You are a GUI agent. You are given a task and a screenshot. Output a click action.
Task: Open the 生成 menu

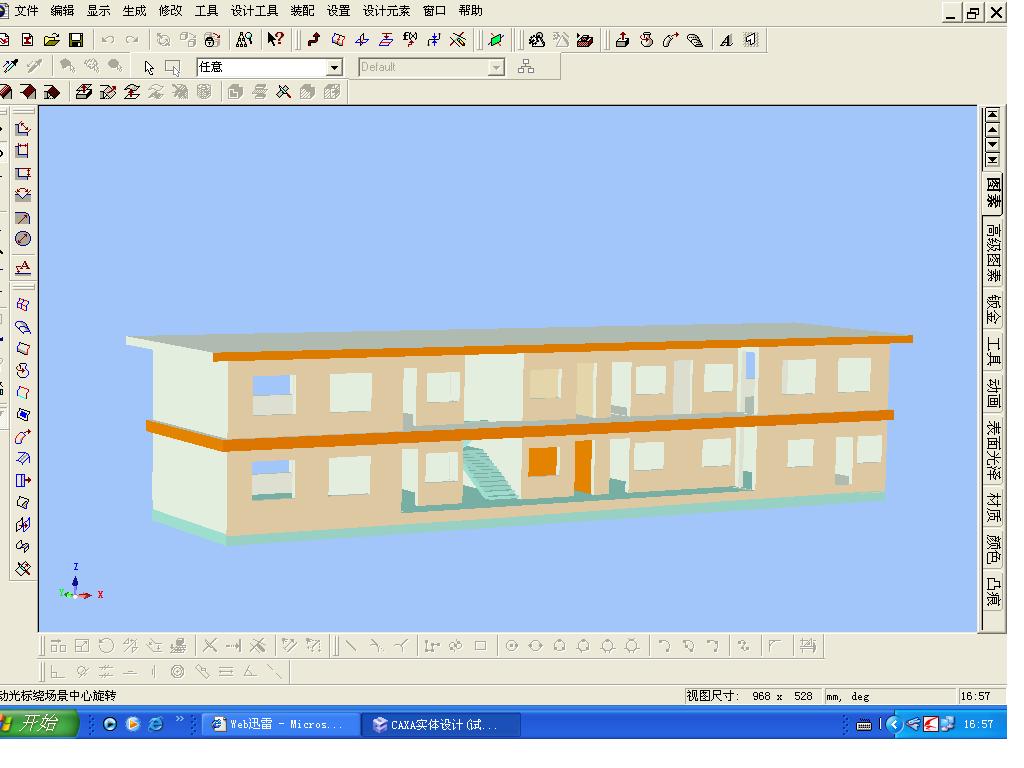[134, 11]
